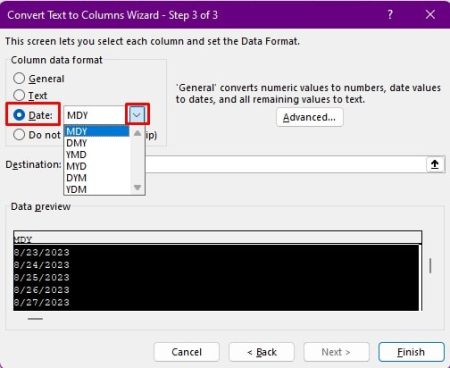This screenshot has width=450, height=368.
Task: Click the Destination input field
Action: pos(285,164)
